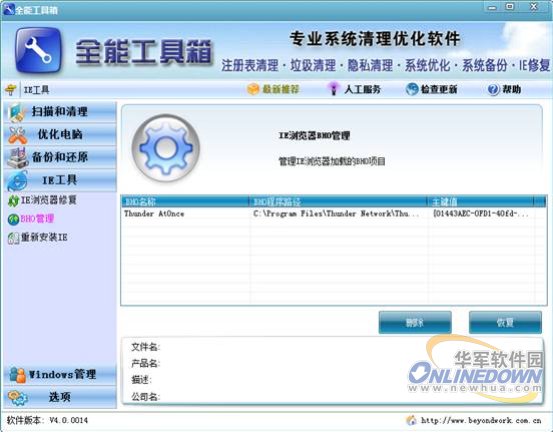Screen dimensions: 553x432
Task: Click the 删除 button
Action: click(415, 322)
